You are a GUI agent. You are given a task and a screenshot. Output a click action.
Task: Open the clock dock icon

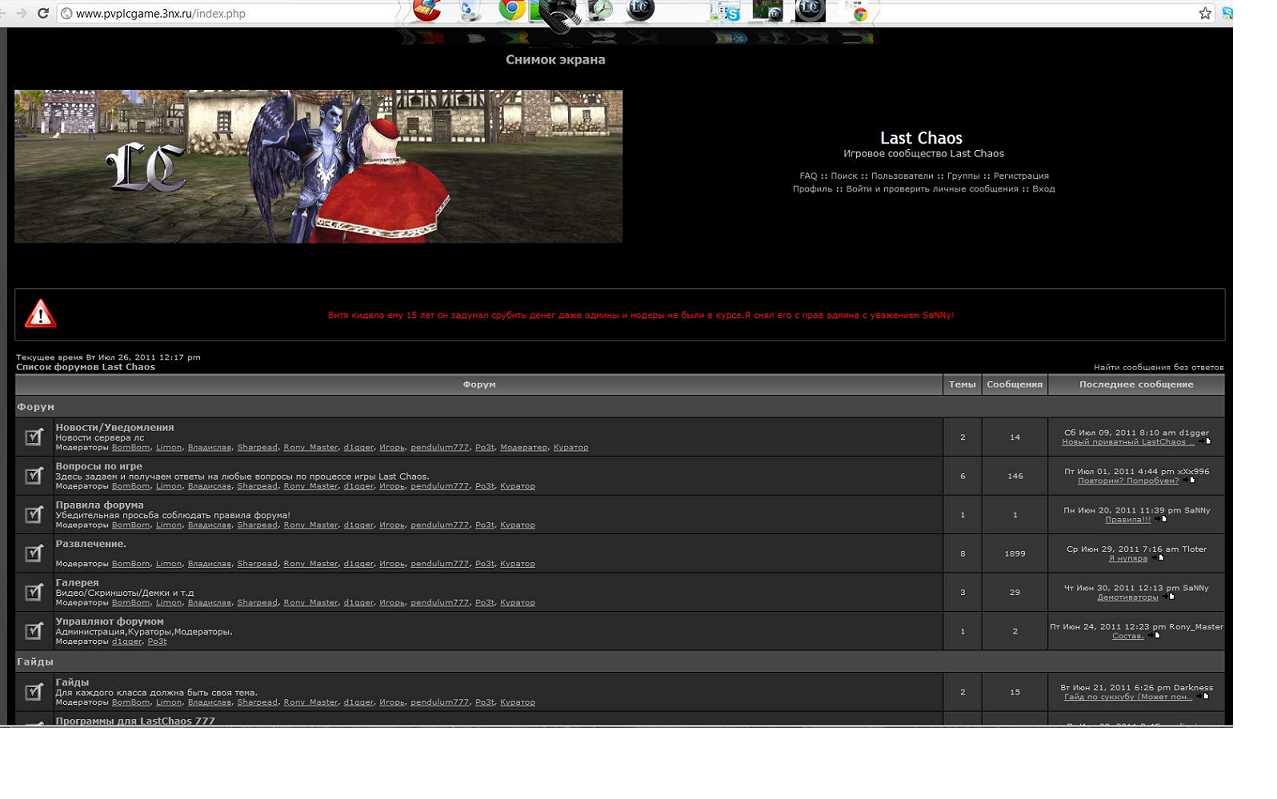[x=600, y=10]
